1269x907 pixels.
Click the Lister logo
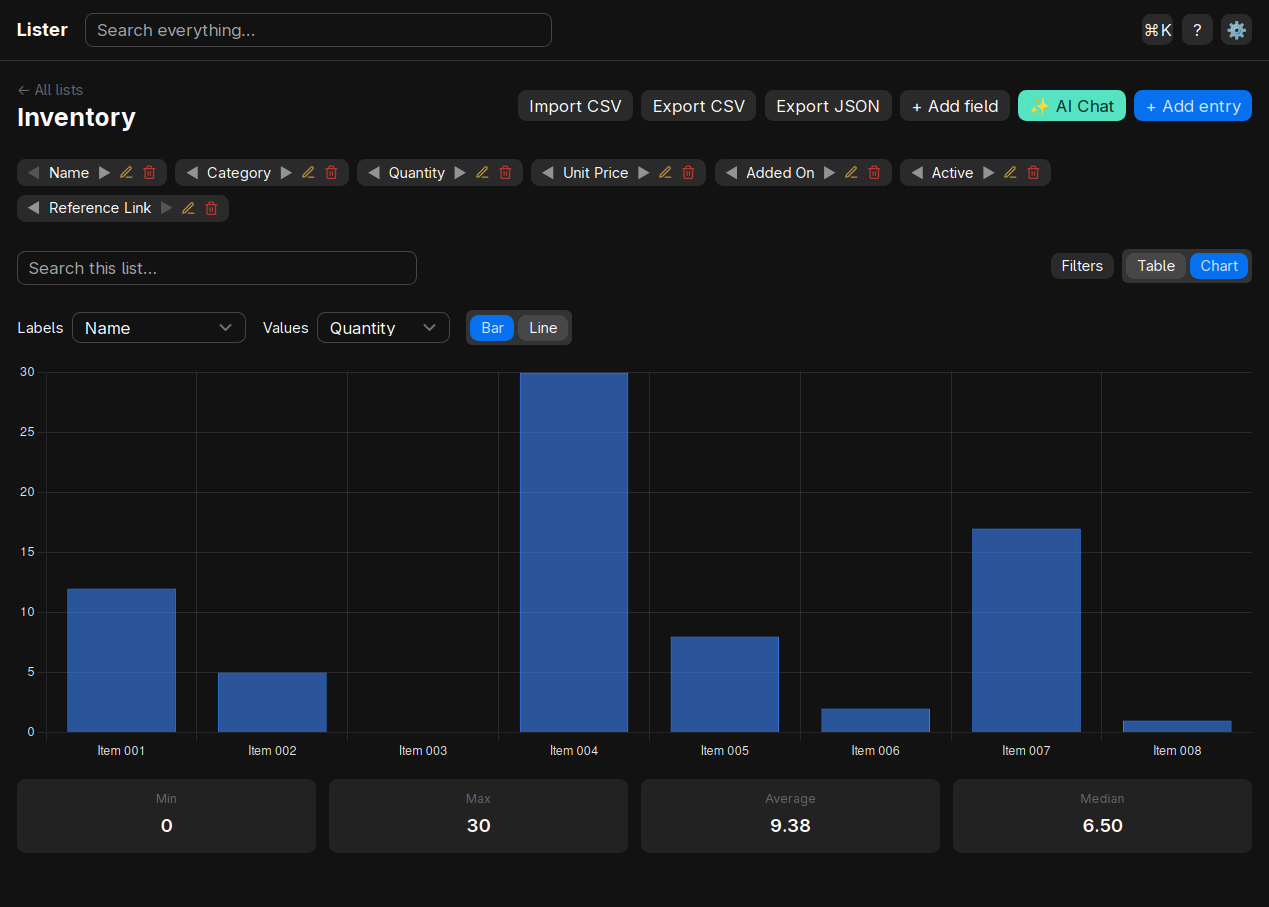pyautogui.click(x=42, y=30)
